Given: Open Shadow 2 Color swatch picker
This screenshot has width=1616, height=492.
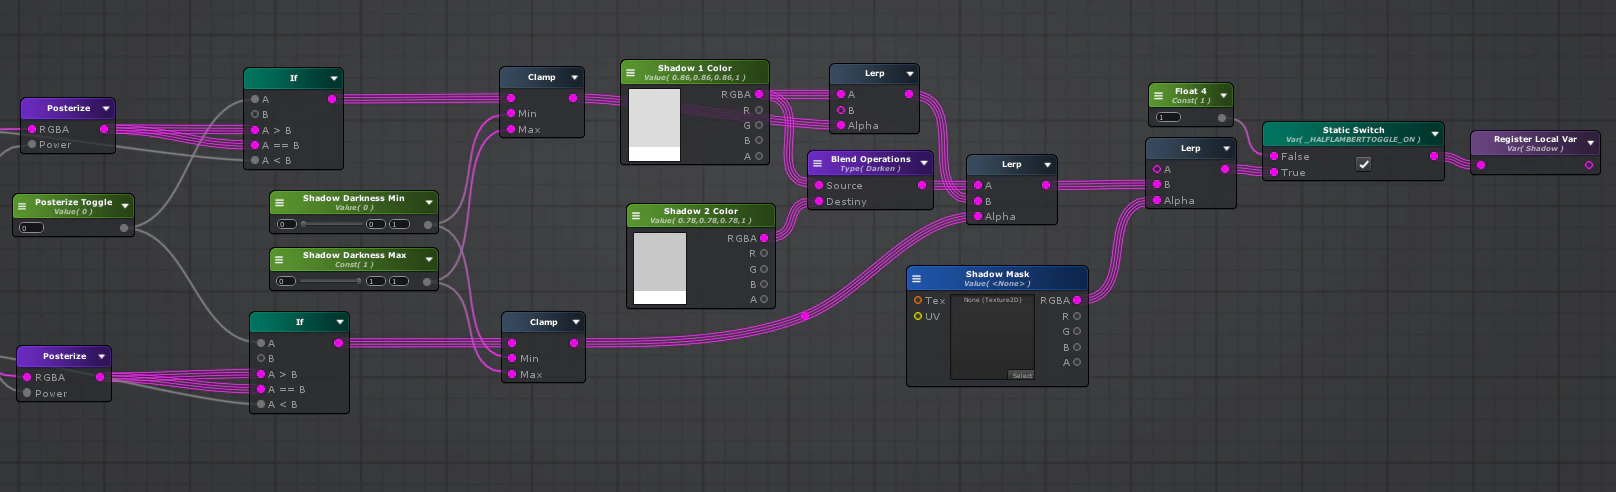Looking at the screenshot, I should tap(660, 268).
